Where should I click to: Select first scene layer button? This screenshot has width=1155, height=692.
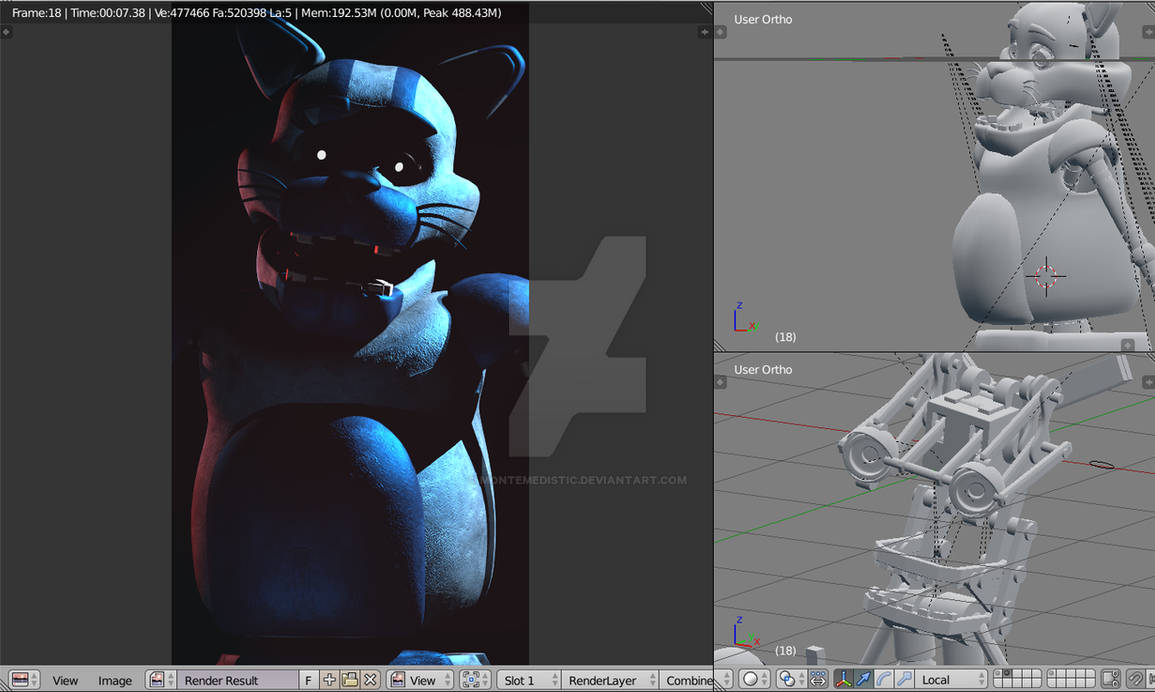(x=998, y=674)
